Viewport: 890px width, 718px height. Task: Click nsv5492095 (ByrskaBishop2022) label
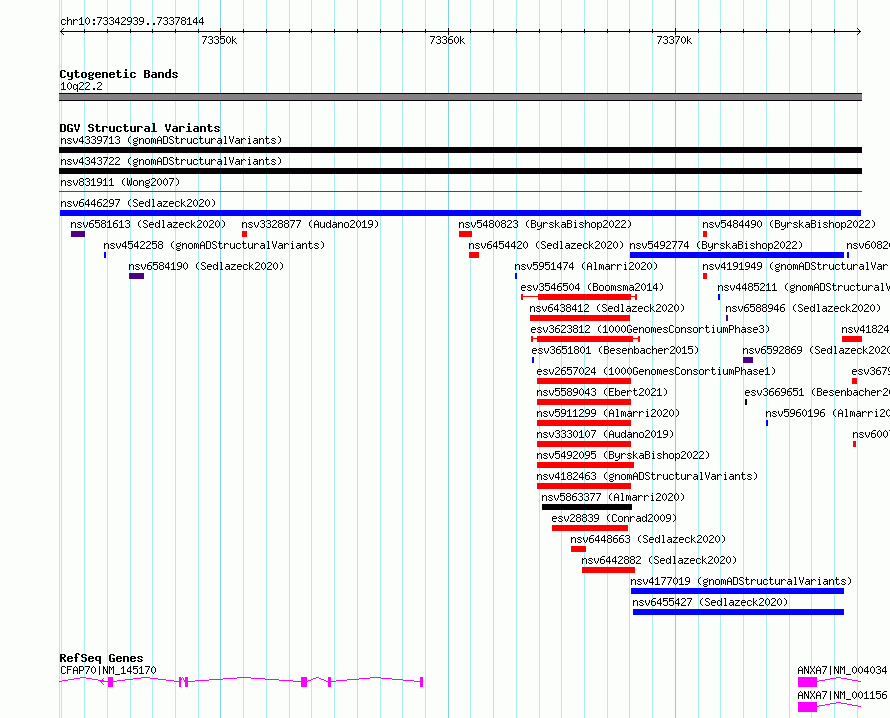tap(623, 455)
